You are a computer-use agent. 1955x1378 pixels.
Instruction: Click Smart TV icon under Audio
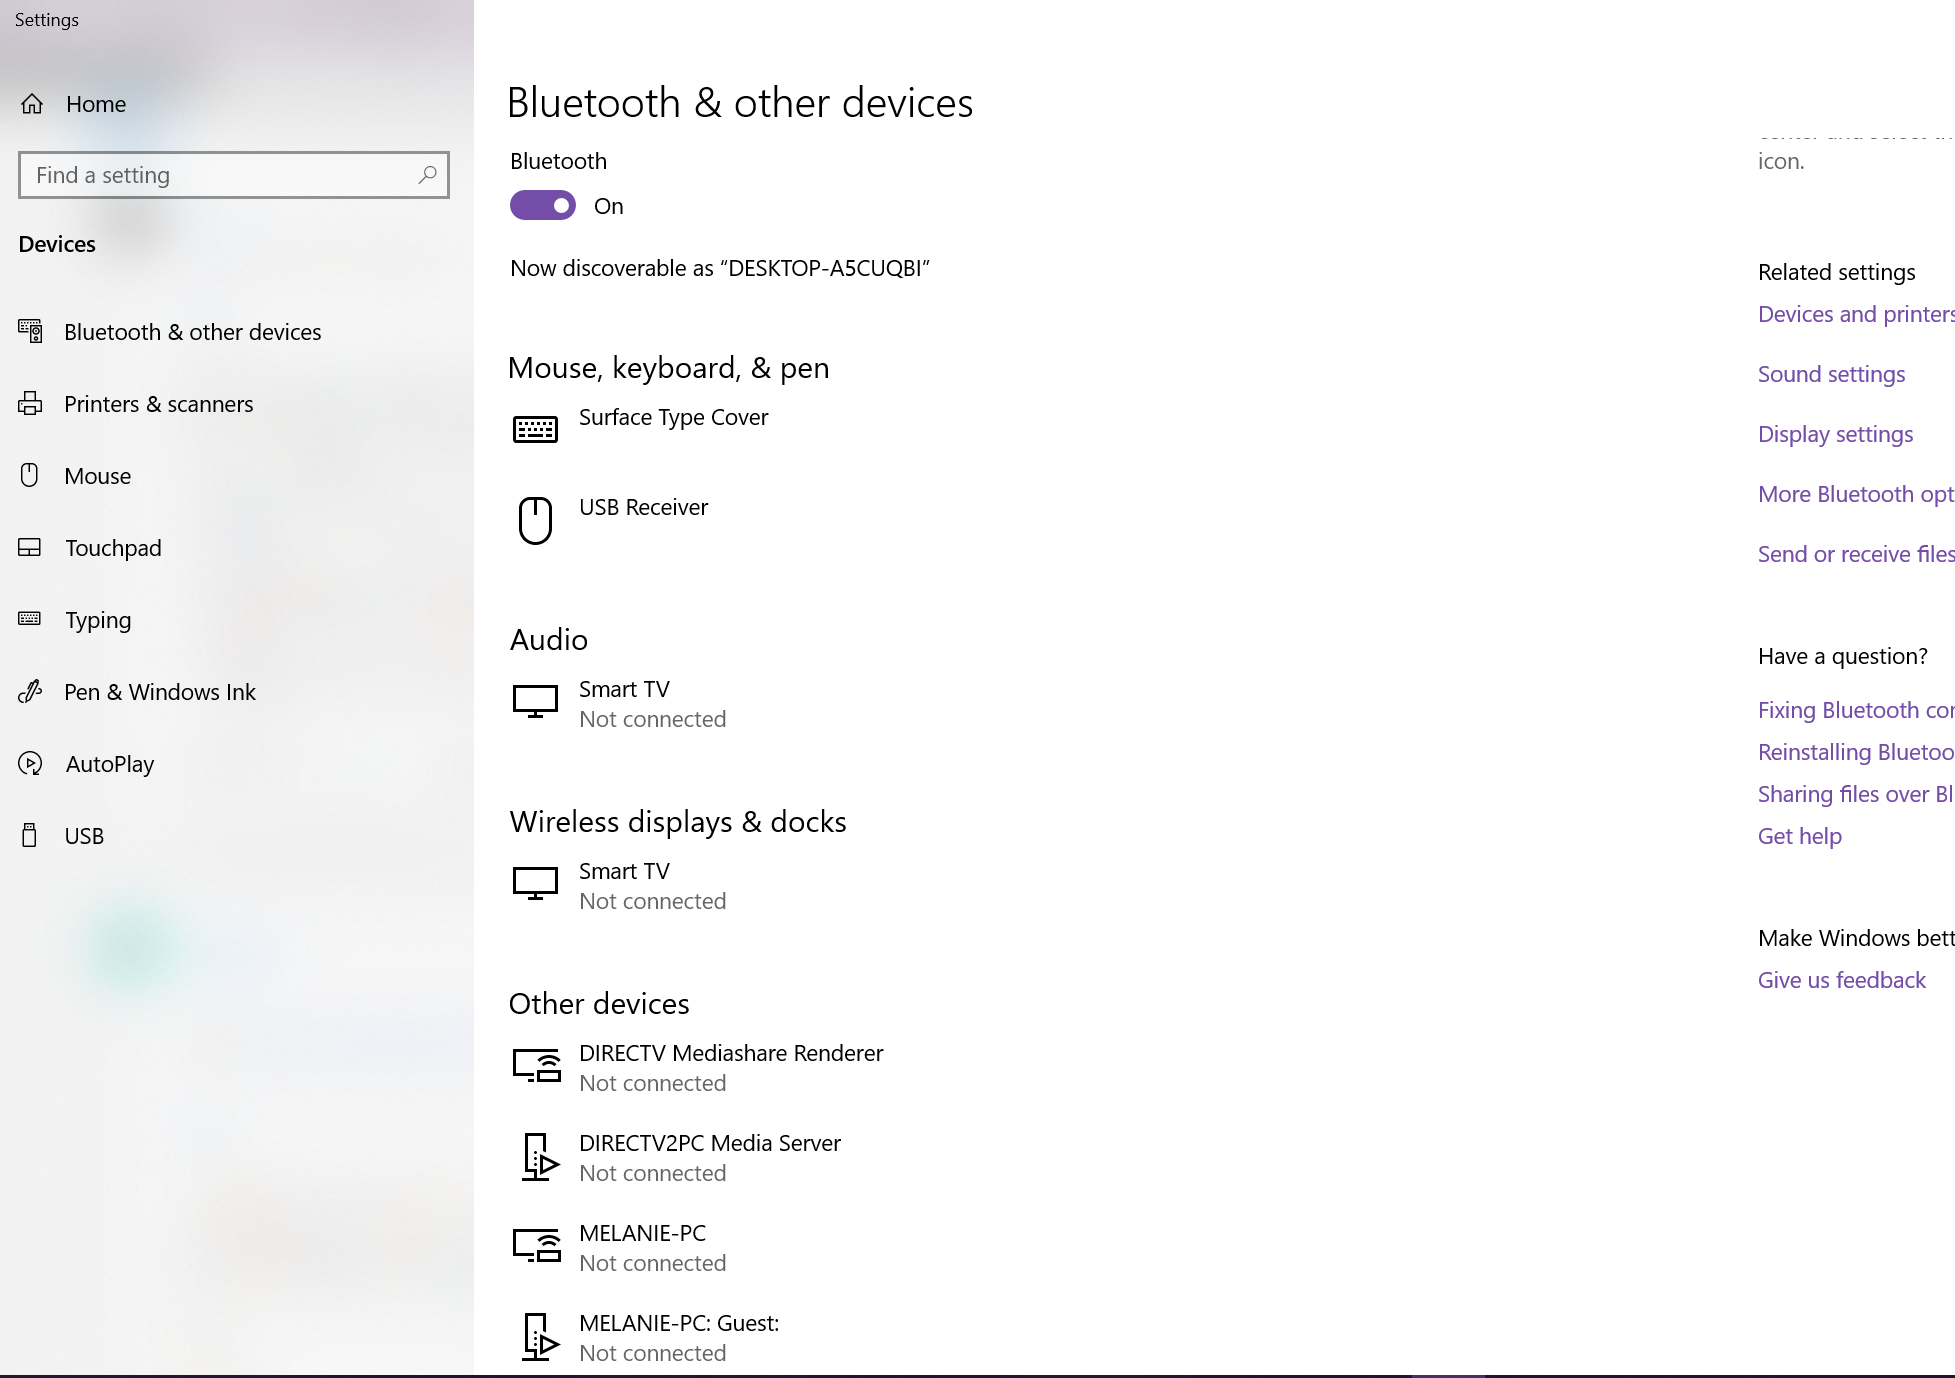tap(535, 702)
